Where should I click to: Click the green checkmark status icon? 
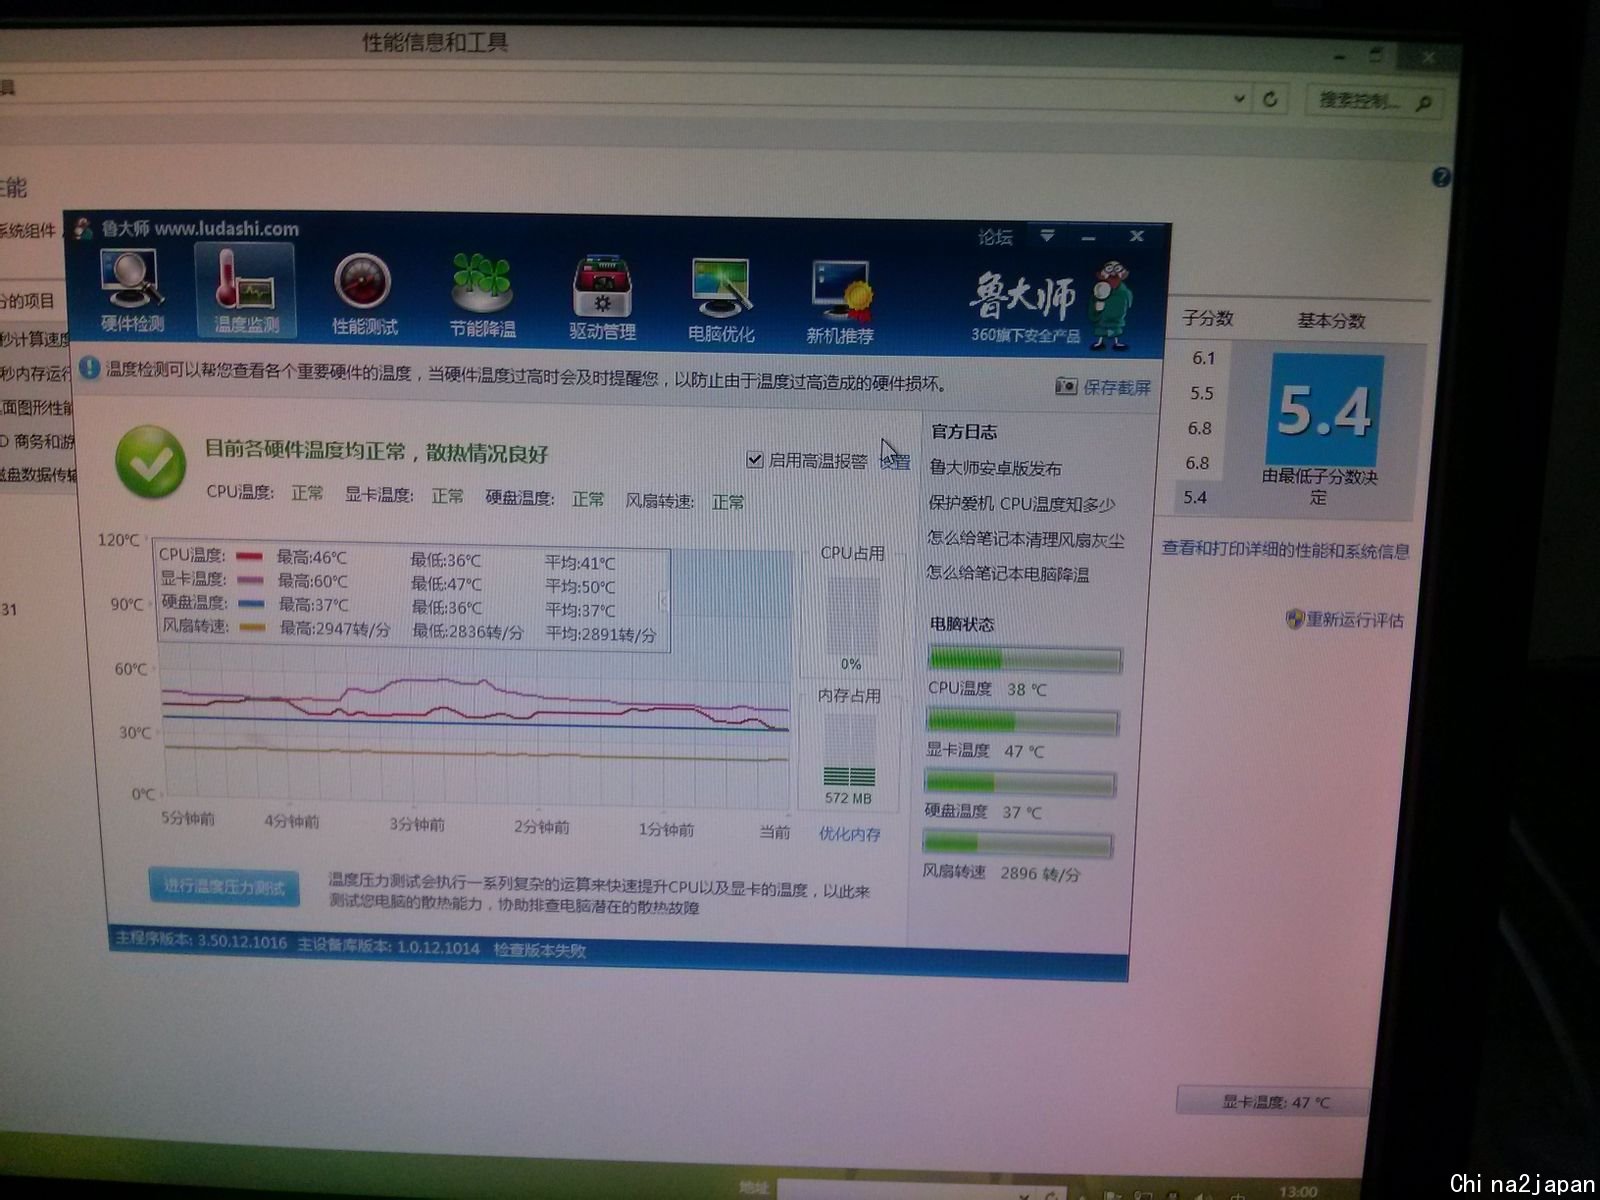click(x=150, y=462)
